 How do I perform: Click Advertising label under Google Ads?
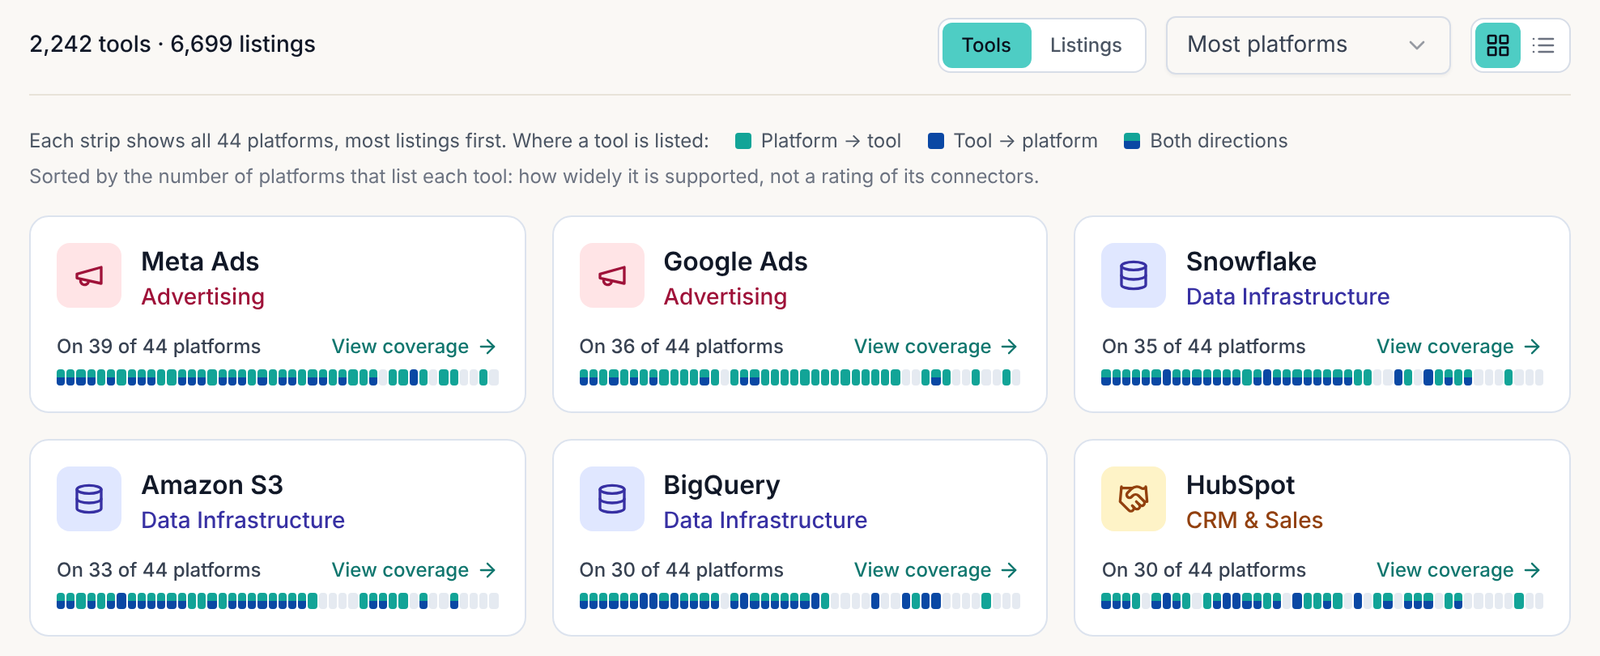725,297
